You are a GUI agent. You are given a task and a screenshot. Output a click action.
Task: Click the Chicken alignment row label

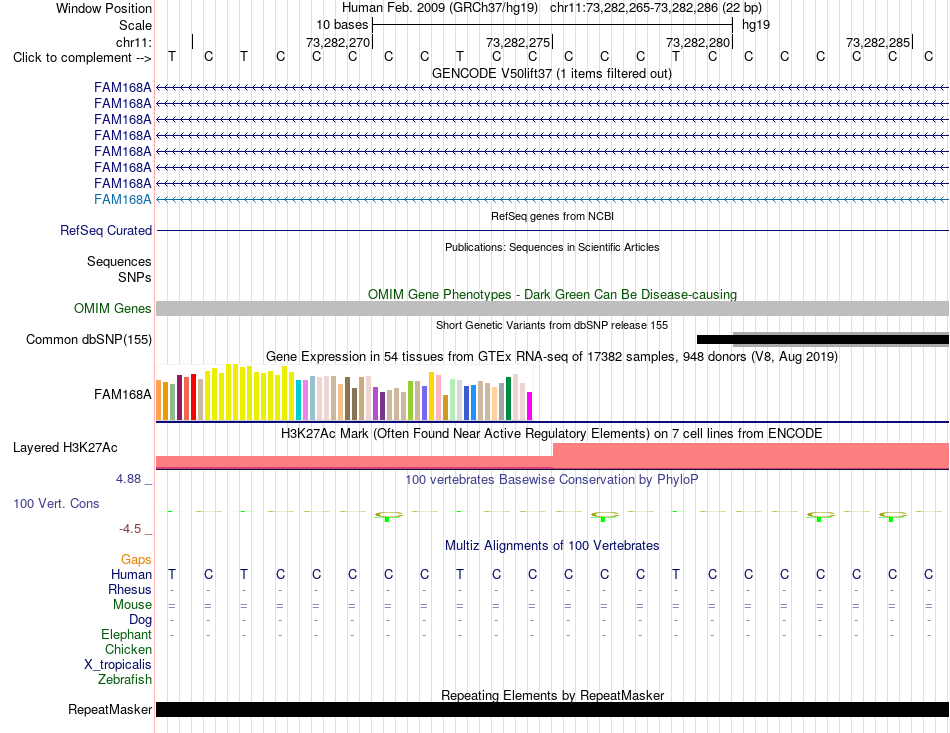coord(128,649)
